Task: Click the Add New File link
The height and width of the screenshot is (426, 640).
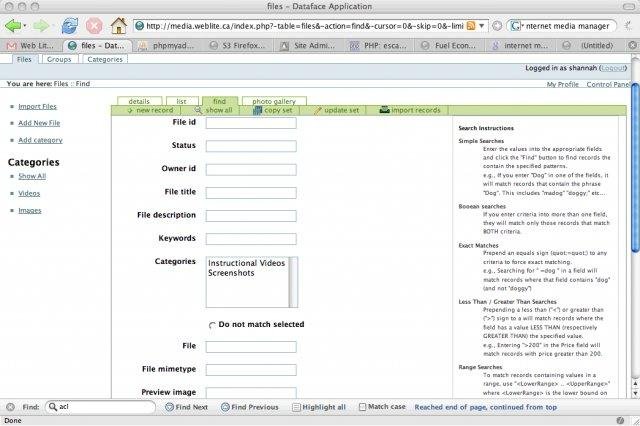Action: (39, 123)
